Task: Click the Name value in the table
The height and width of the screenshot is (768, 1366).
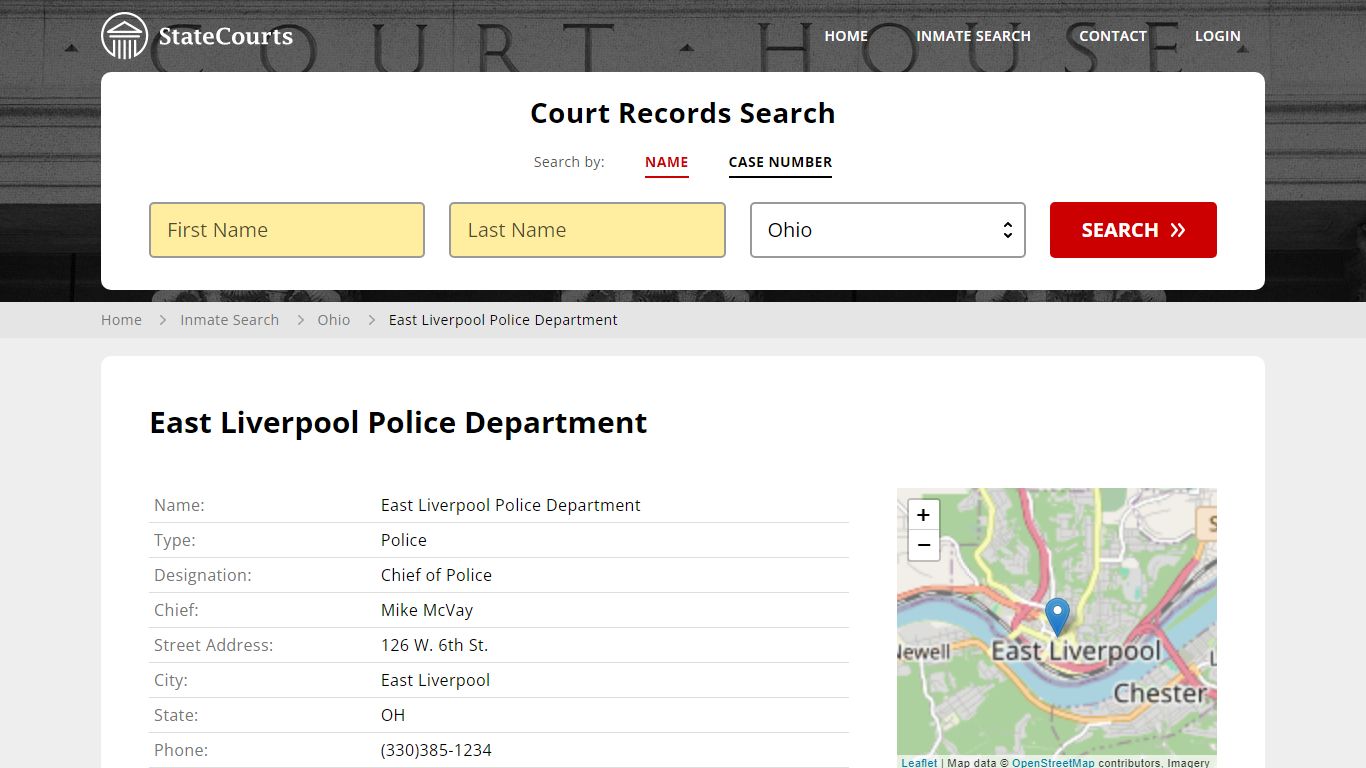Action: [511, 505]
